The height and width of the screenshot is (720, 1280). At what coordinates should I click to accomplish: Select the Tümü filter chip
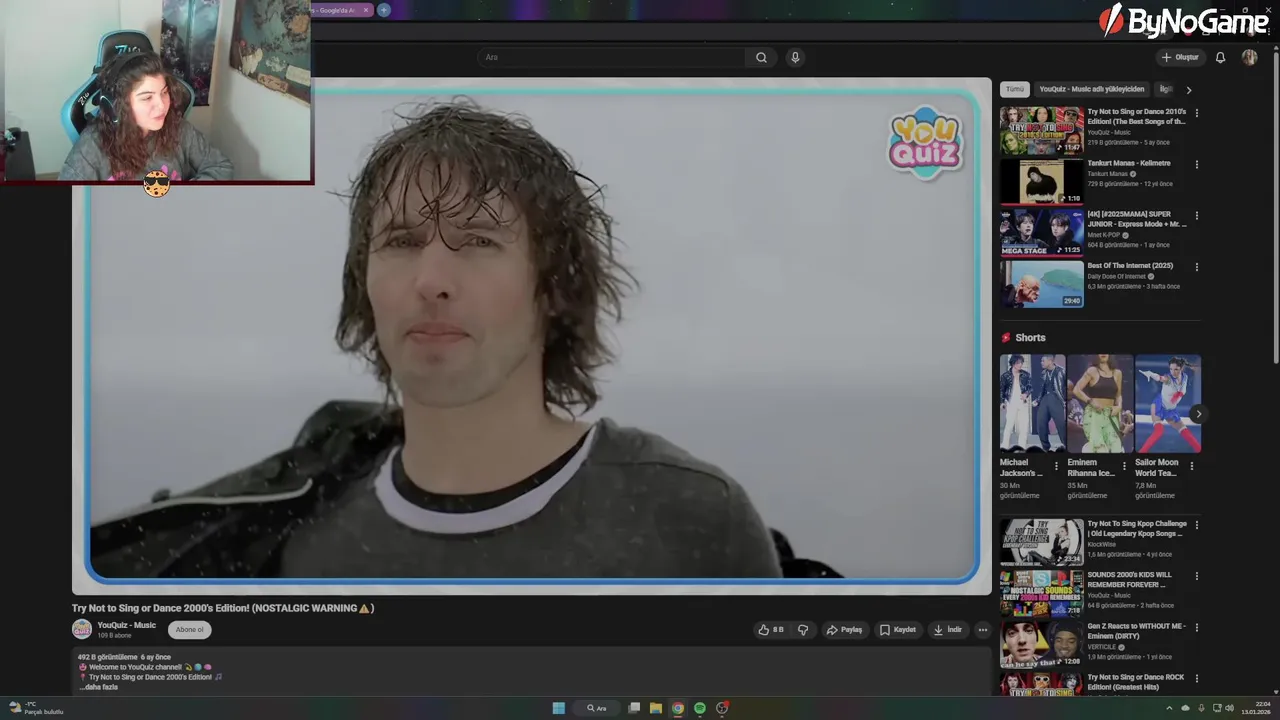[x=1015, y=89]
